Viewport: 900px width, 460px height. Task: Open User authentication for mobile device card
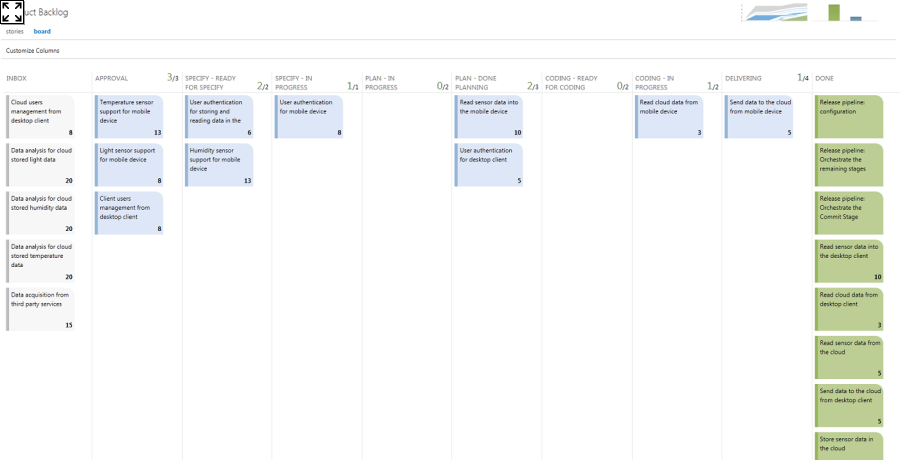pyautogui.click(x=309, y=117)
